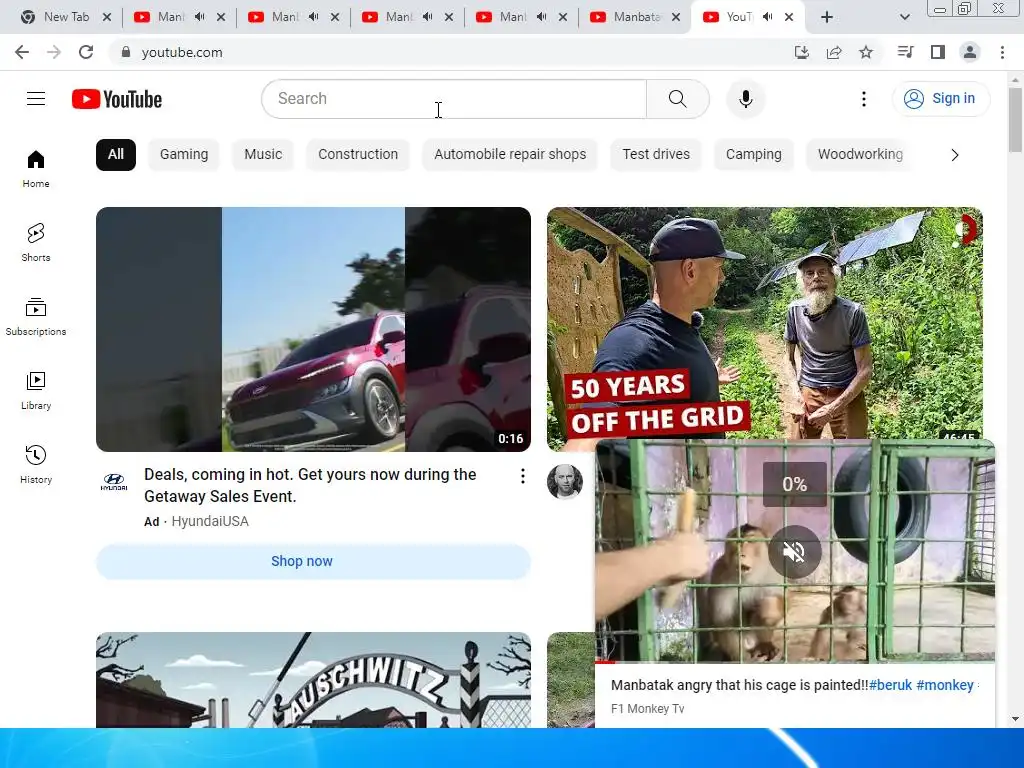Open a new tab with plus button
Viewport: 1024px width, 768px height.
827,17
